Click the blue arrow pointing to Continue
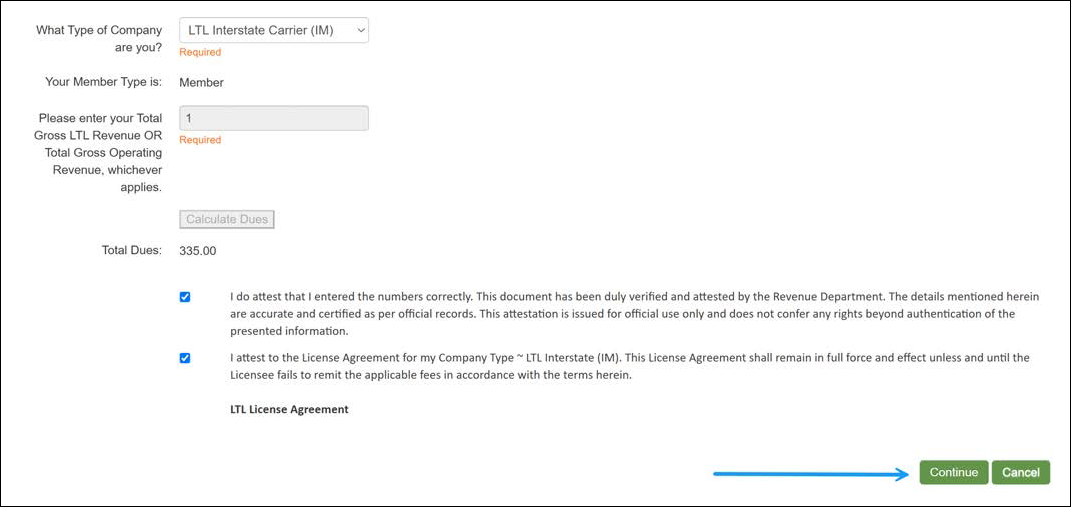Viewport: 1071px width, 507px height. (x=810, y=474)
